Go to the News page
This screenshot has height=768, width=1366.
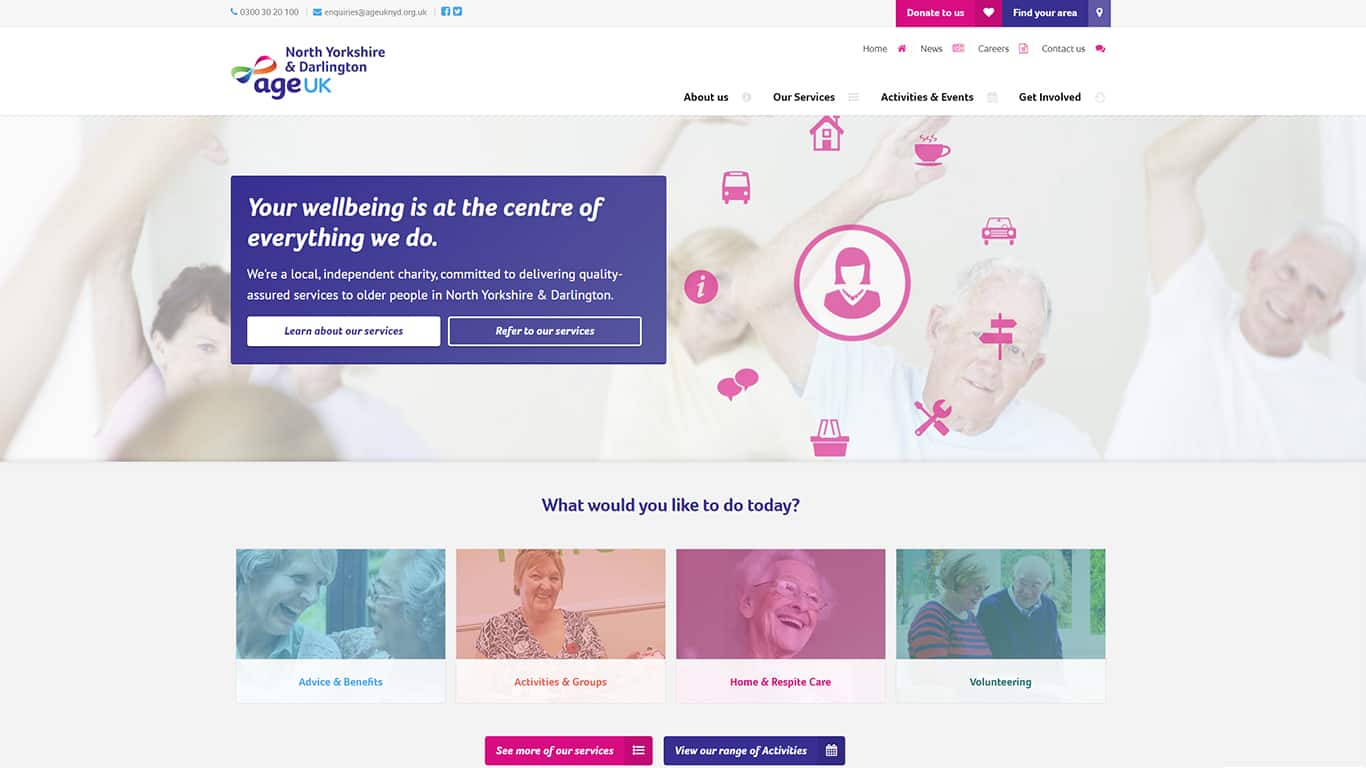click(942, 48)
